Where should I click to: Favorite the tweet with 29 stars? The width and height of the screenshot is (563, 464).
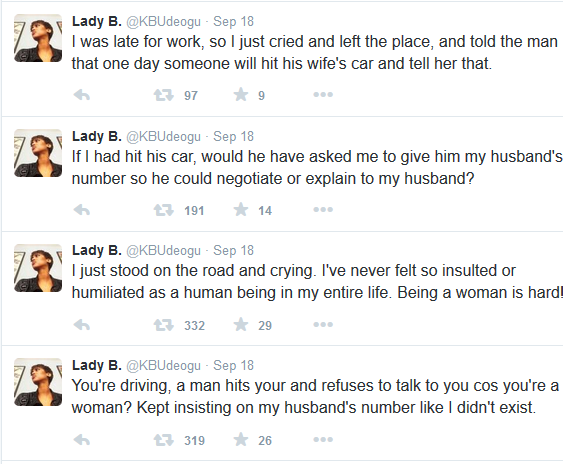click(241, 325)
